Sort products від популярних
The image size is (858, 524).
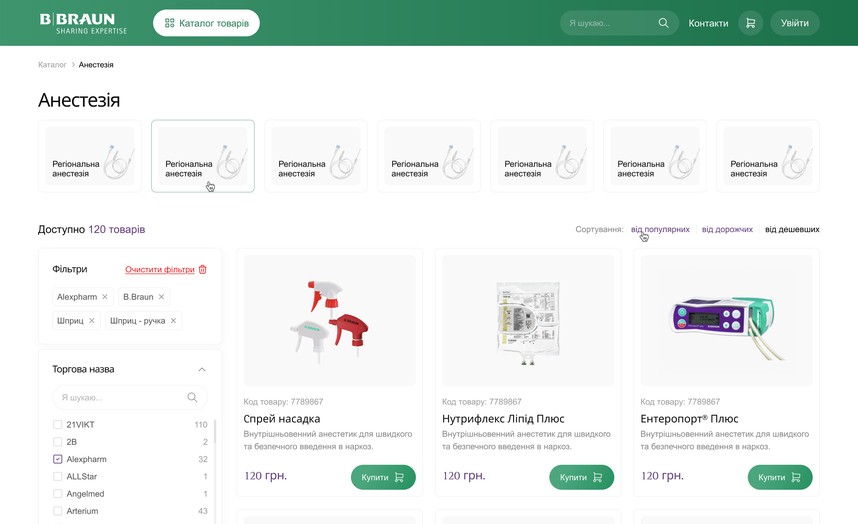coord(660,229)
